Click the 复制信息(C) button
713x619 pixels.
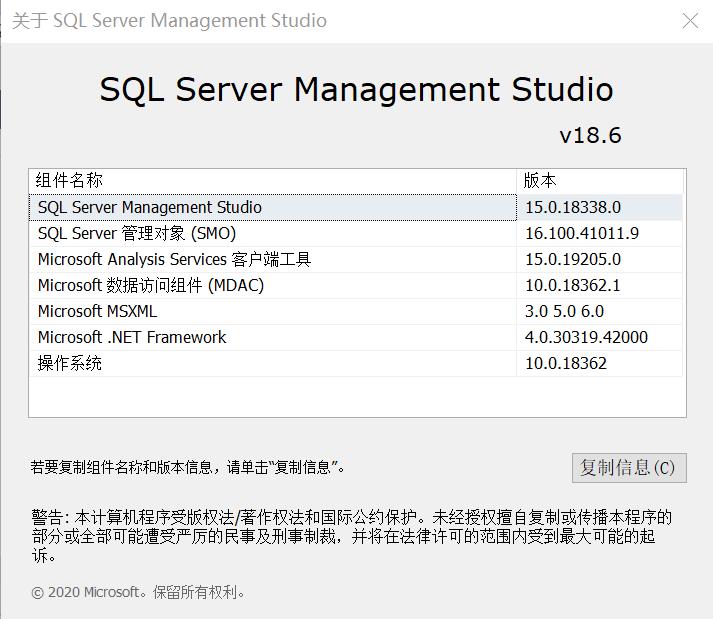pos(629,468)
